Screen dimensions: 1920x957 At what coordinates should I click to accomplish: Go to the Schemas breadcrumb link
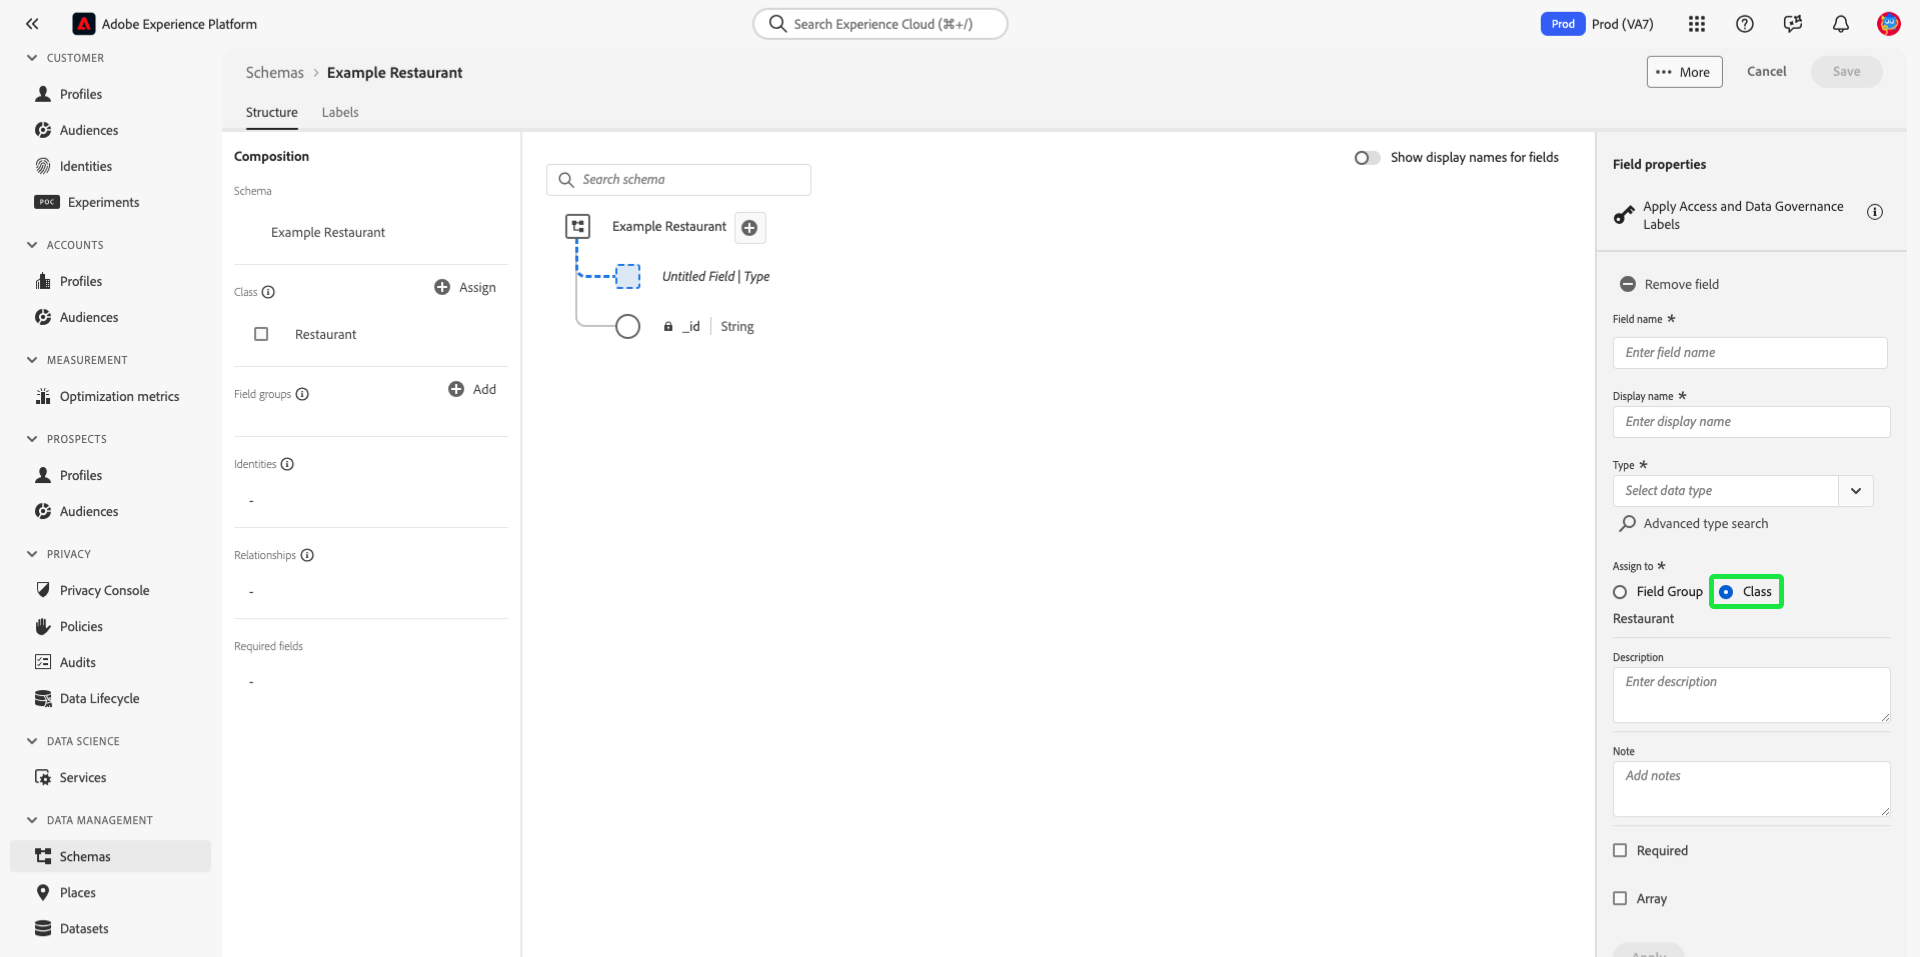(275, 73)
